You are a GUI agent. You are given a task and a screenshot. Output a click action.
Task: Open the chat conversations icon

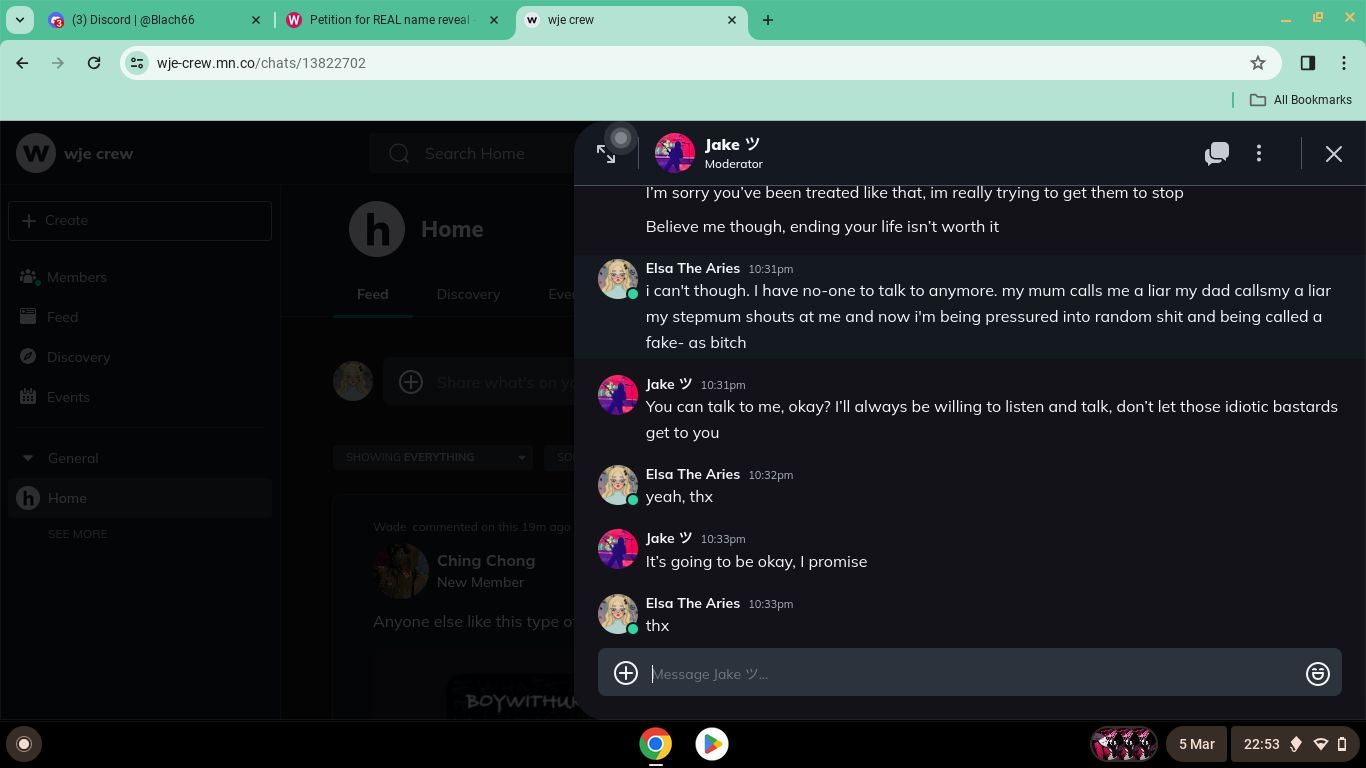pyautogui.click(x=1216, y=154)
